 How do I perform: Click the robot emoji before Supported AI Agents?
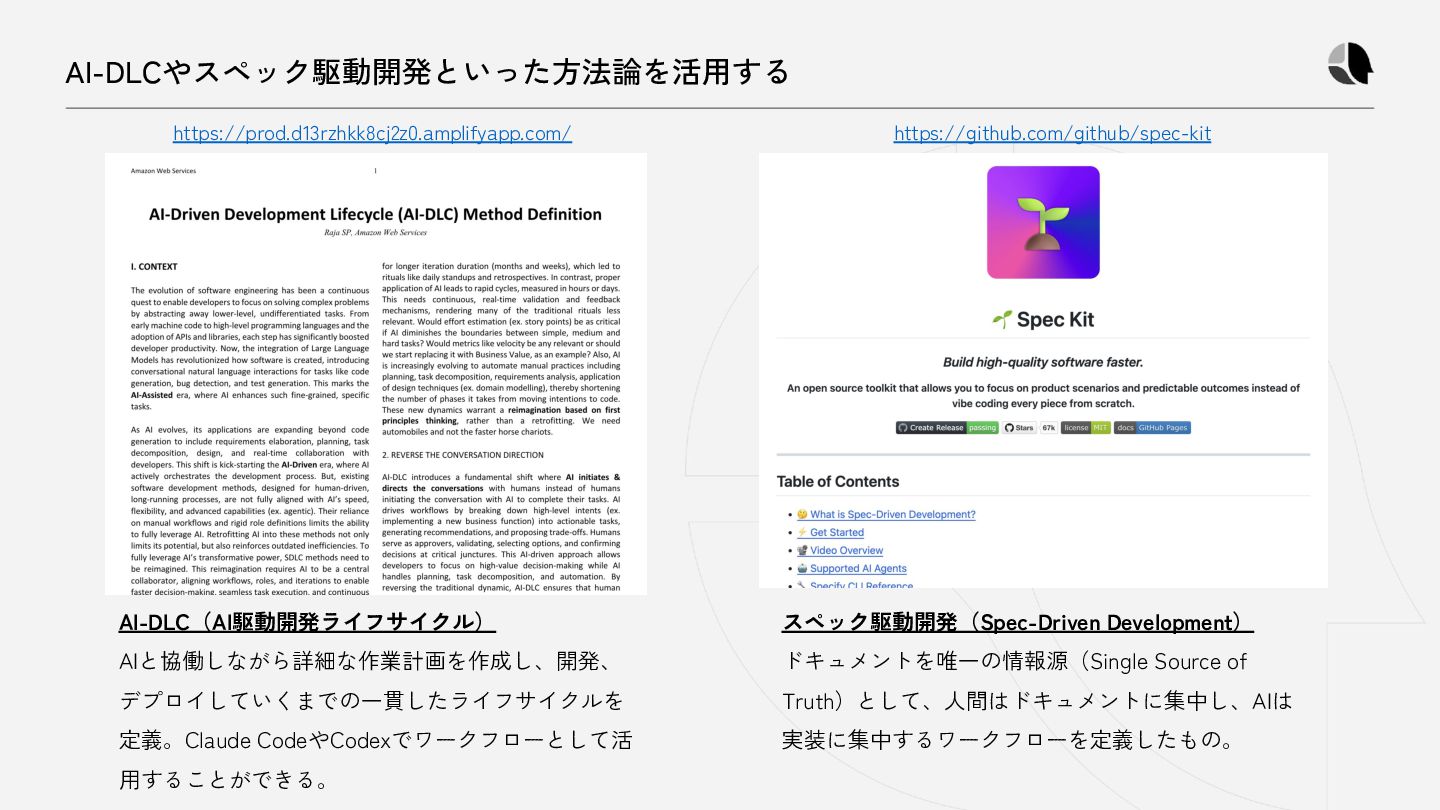[x=802, y=568]
